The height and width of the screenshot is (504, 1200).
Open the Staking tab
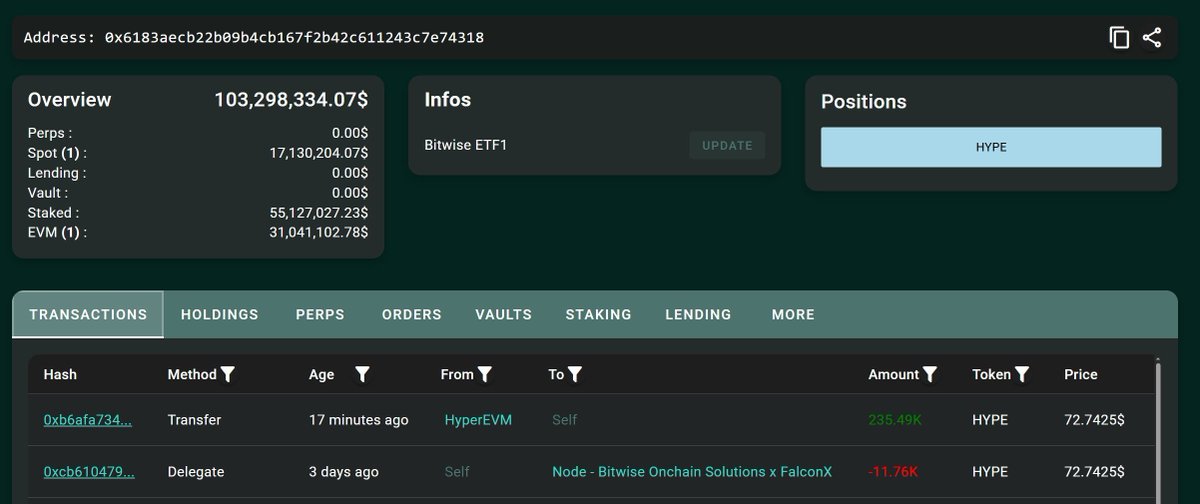point(598,314)
